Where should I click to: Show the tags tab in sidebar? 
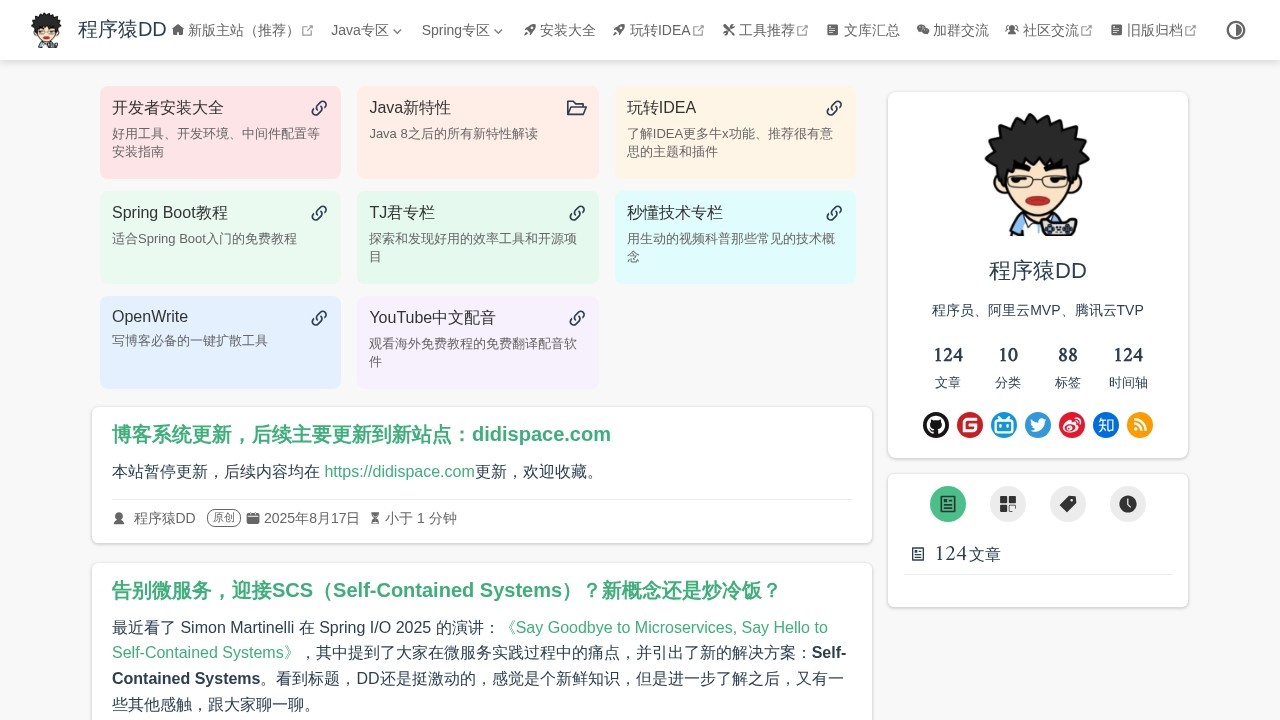point(1068,504)
